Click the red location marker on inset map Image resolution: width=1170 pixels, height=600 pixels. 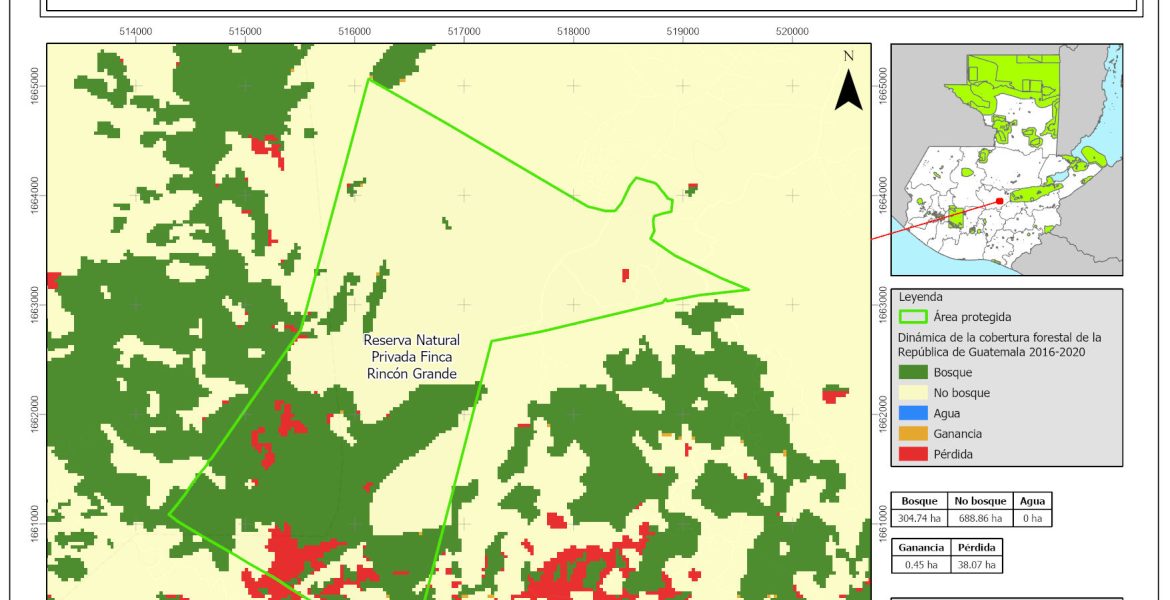[x=999, y=201]
